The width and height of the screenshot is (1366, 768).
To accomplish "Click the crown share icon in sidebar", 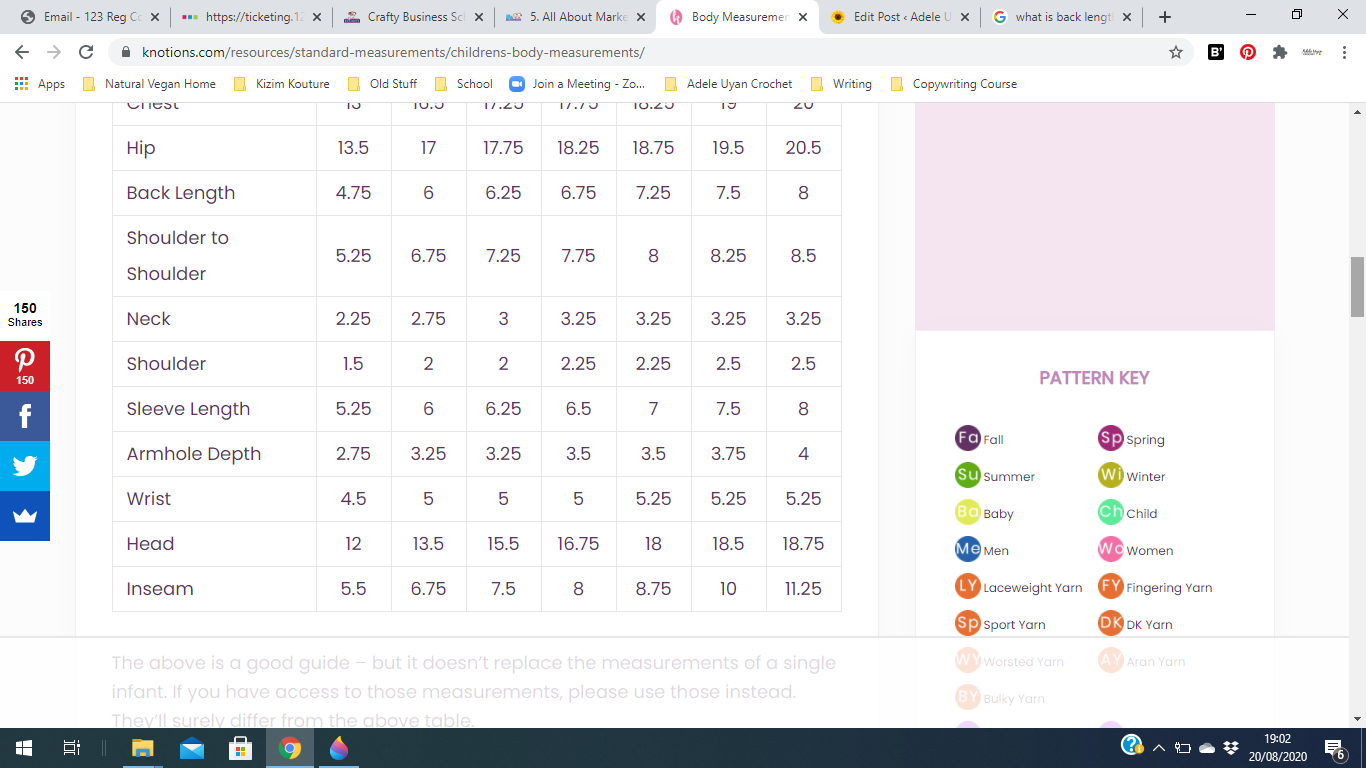I will 24,516.
